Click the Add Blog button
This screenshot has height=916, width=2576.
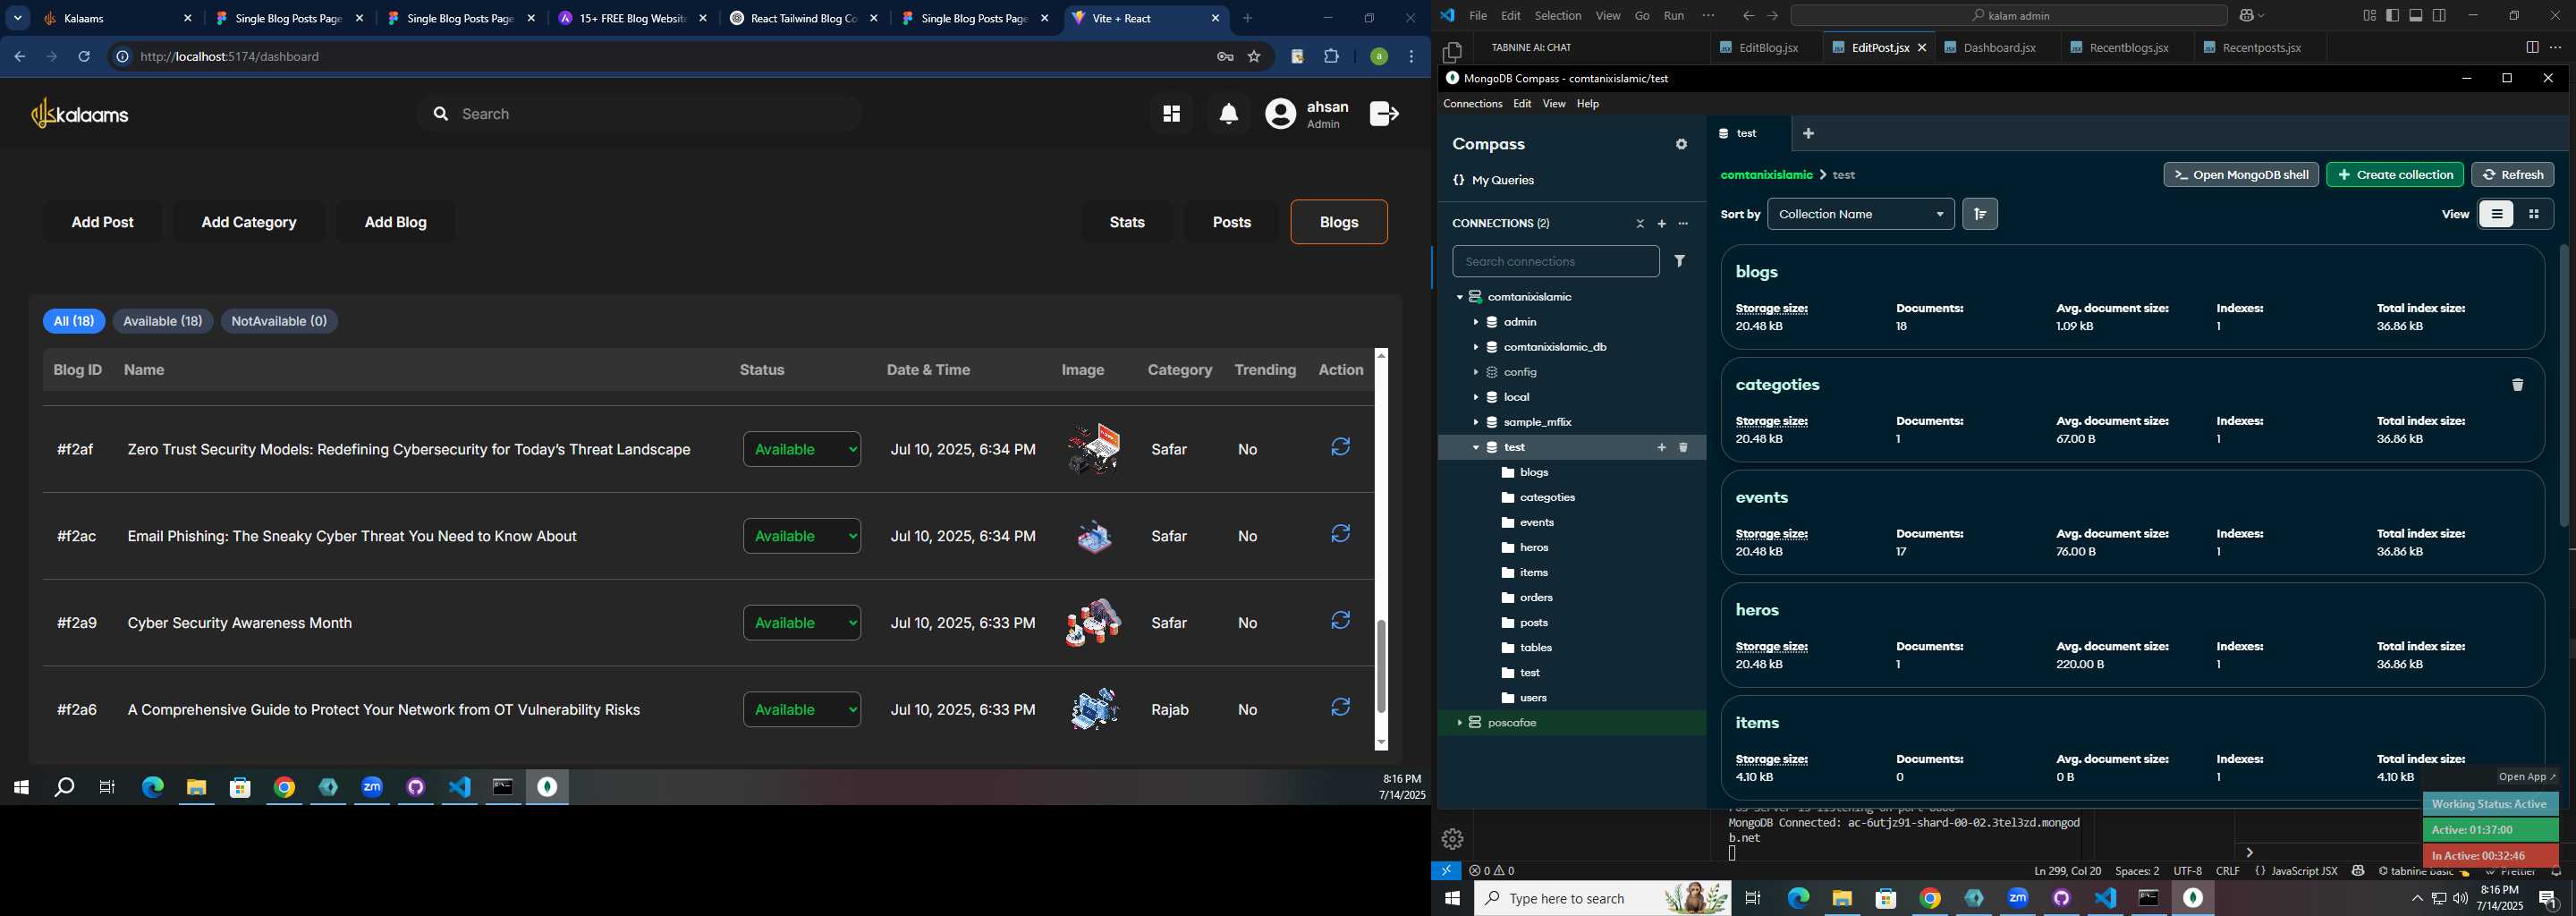396,222
